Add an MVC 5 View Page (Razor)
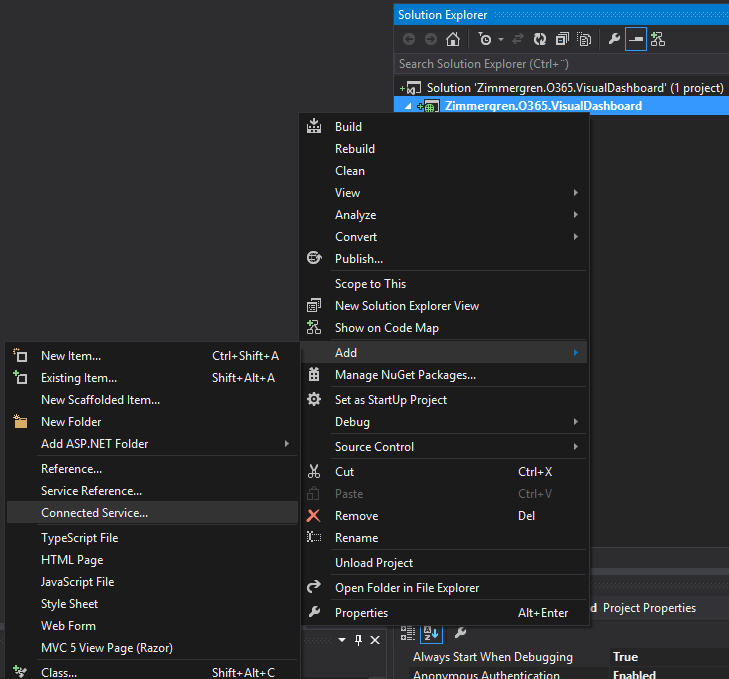Screen dimensions: 729x679 (152, 648)
